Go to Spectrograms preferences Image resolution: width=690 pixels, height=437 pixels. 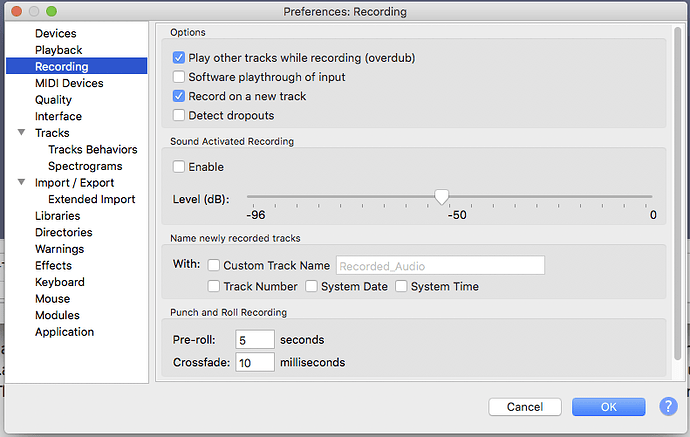85,166
